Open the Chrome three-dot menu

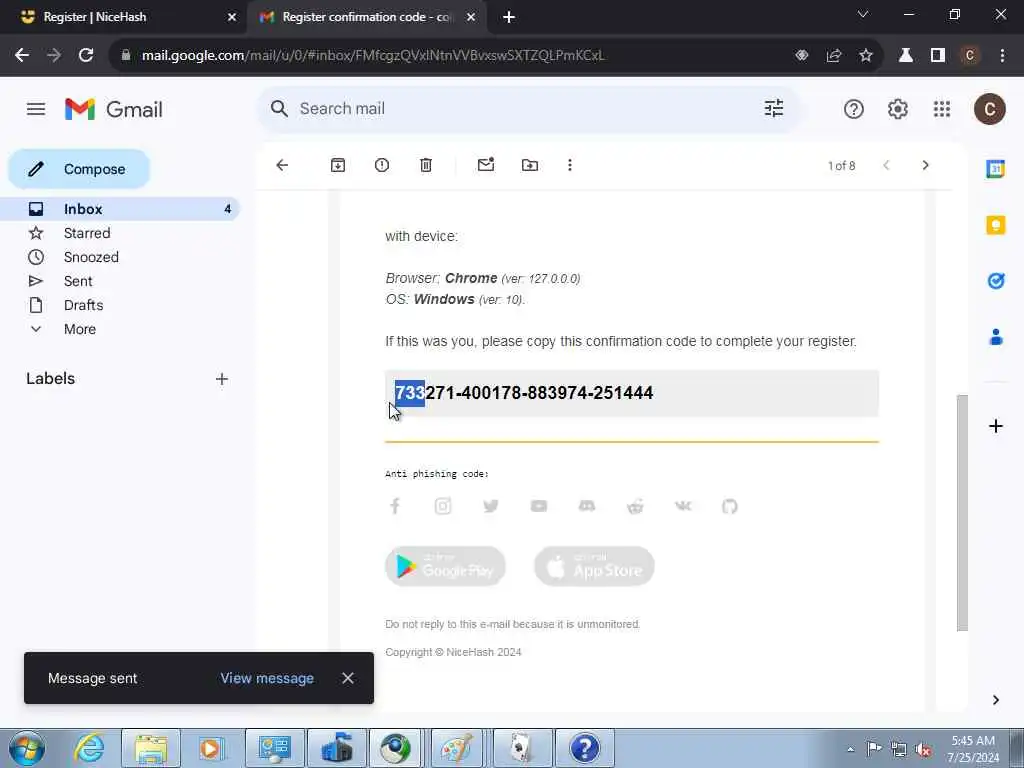[x=1002, y=56]
